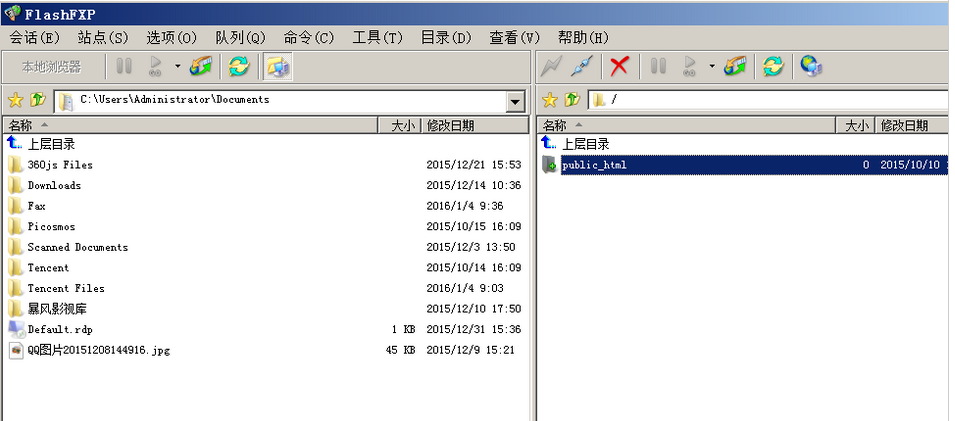
Task: Sort local files by 名称 column
Action: pos(191,126)
